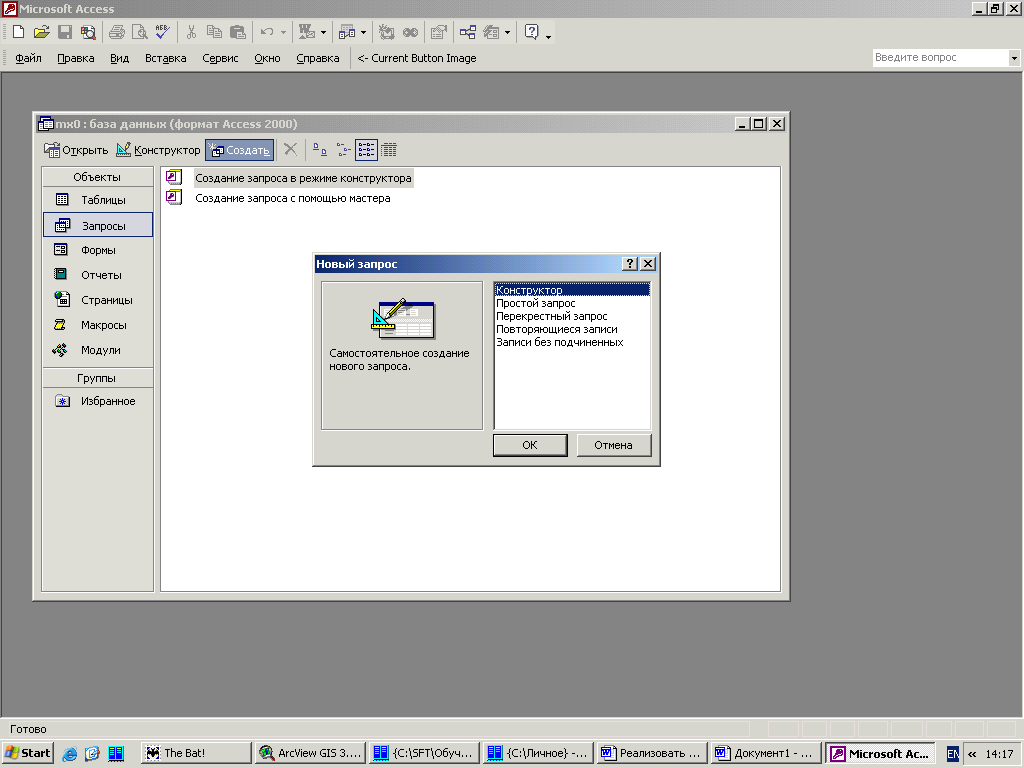This screenshot has height=768, width=1024.
Task: Open the Вставка menu
Action: pos(165,58)
